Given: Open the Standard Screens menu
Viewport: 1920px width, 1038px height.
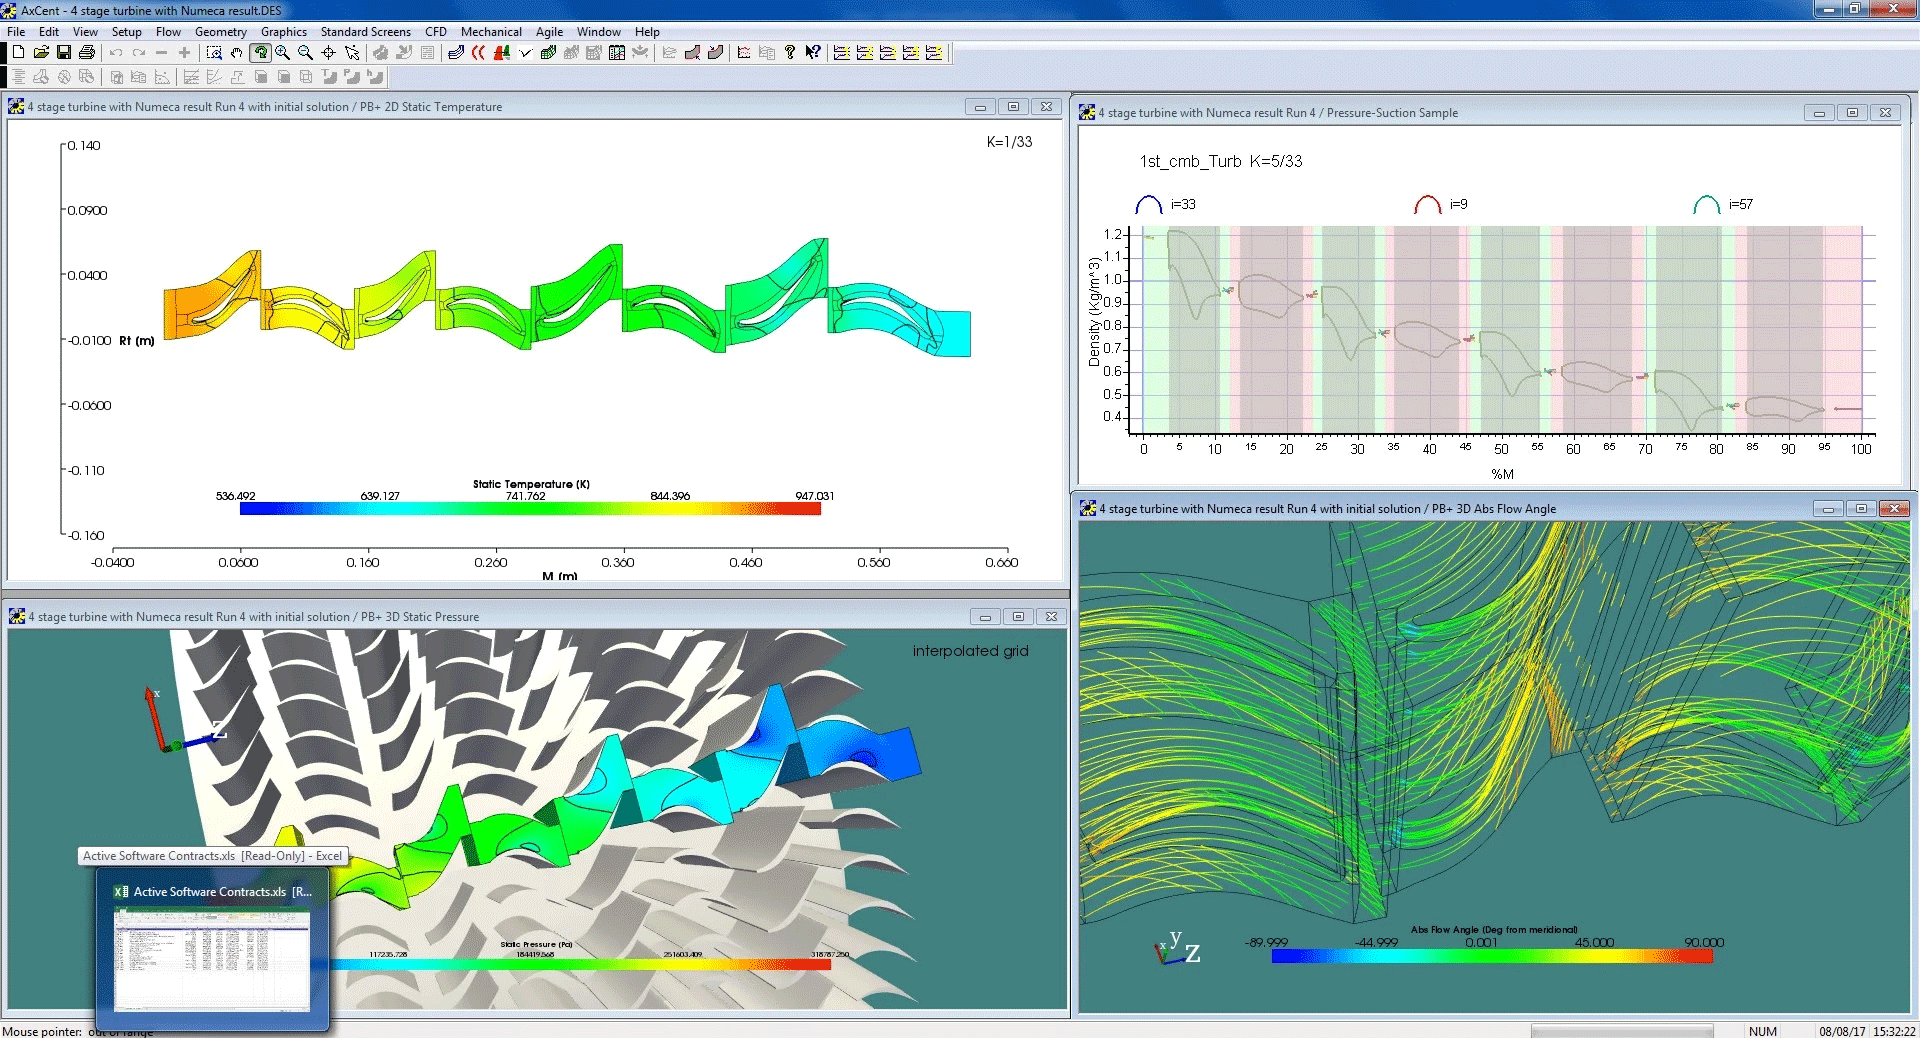Looking at the screenshot, I should coord(365,32).
